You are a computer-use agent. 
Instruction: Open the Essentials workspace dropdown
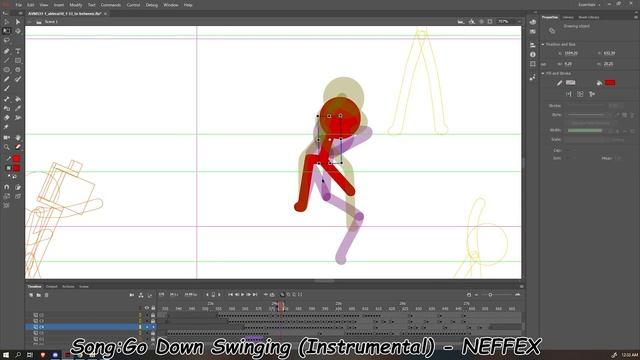(x=589, y=4)
